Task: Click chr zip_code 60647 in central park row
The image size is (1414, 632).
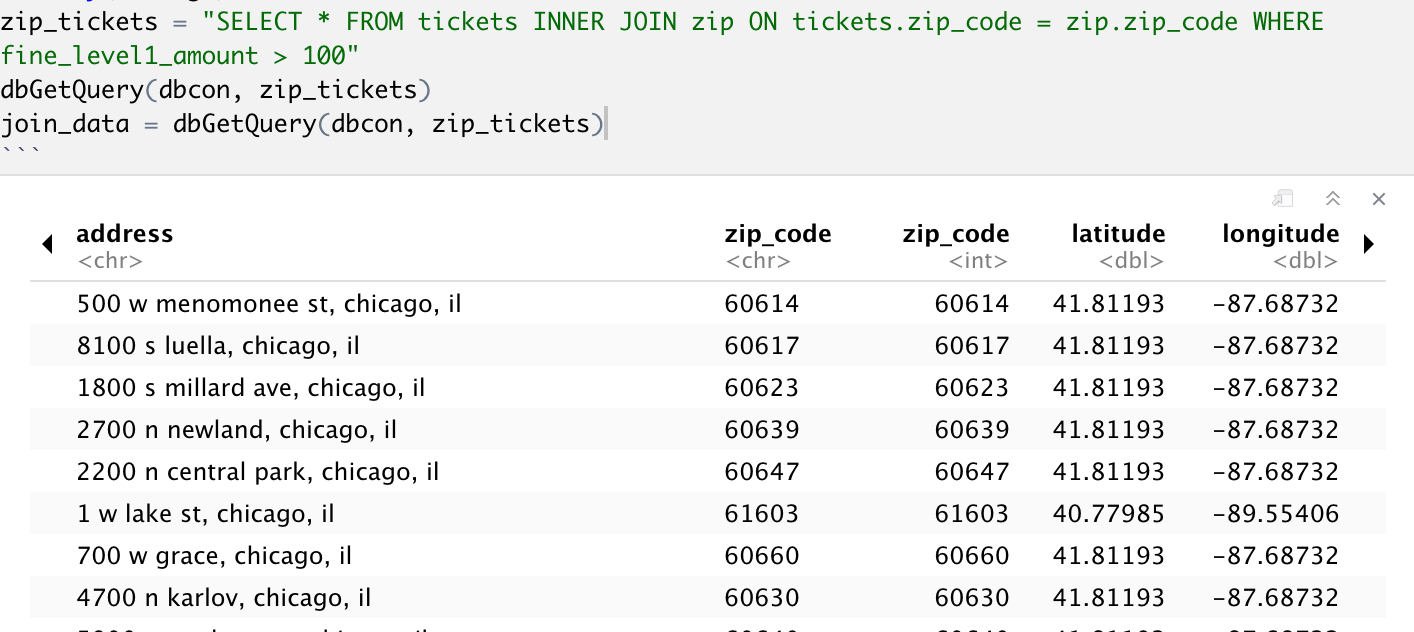Action: coord(762,471)
